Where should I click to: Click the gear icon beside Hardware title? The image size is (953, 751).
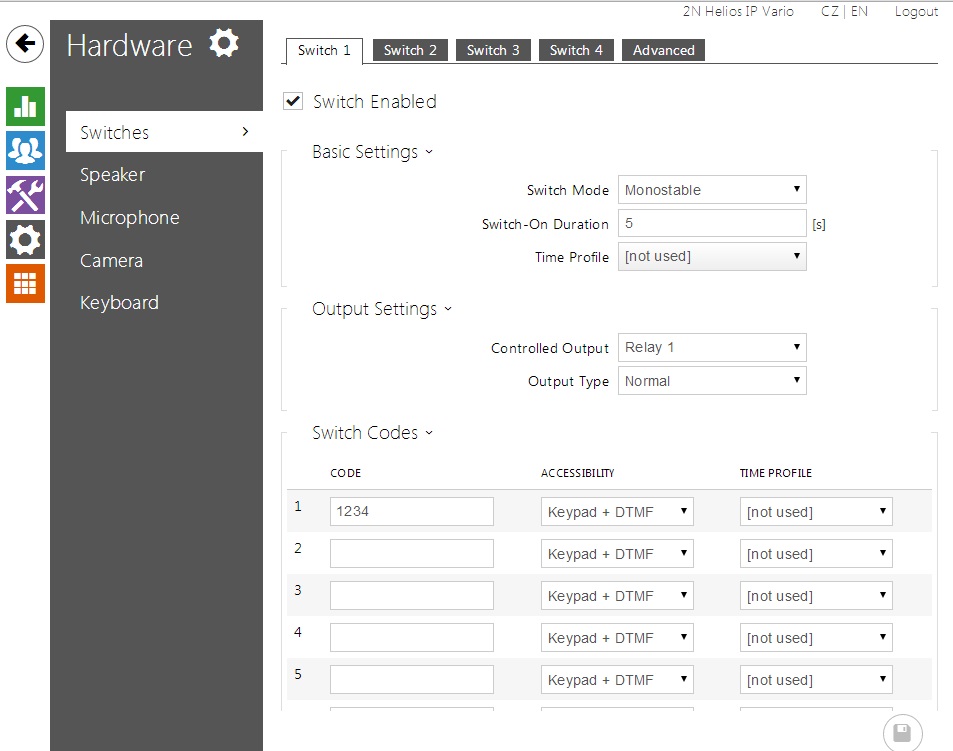(224, 44)
